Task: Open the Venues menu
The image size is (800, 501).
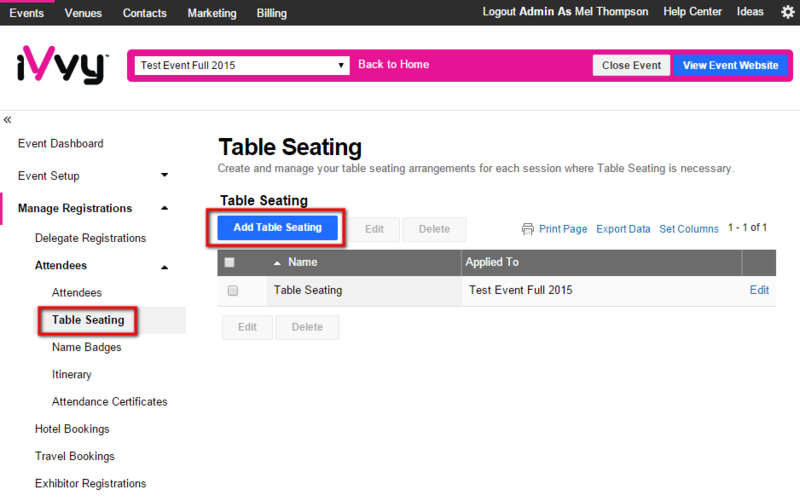Action: click(83, 13)
